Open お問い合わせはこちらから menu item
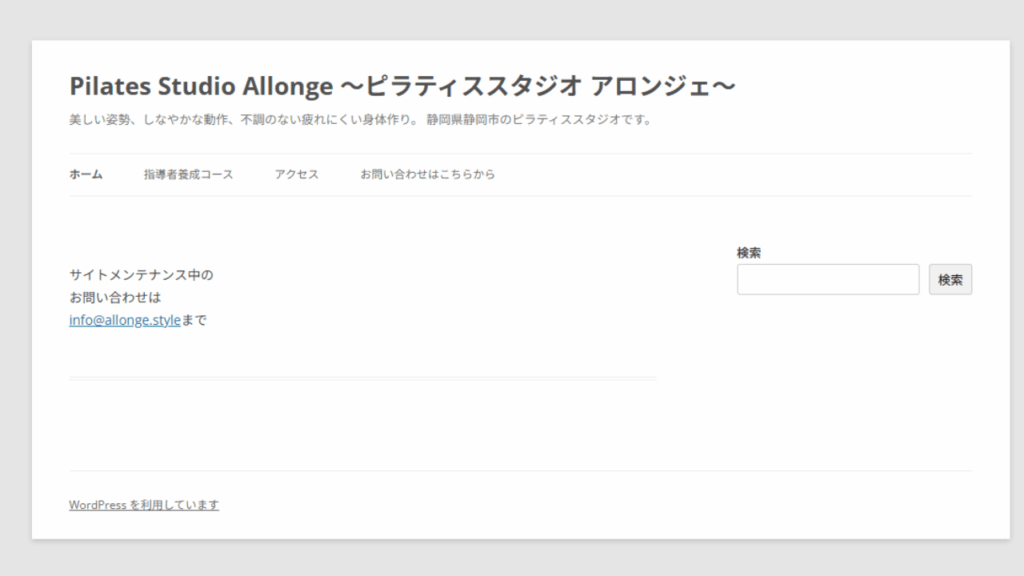The height and width of the screenshot is (576, 1024). (x=428, y=174)
